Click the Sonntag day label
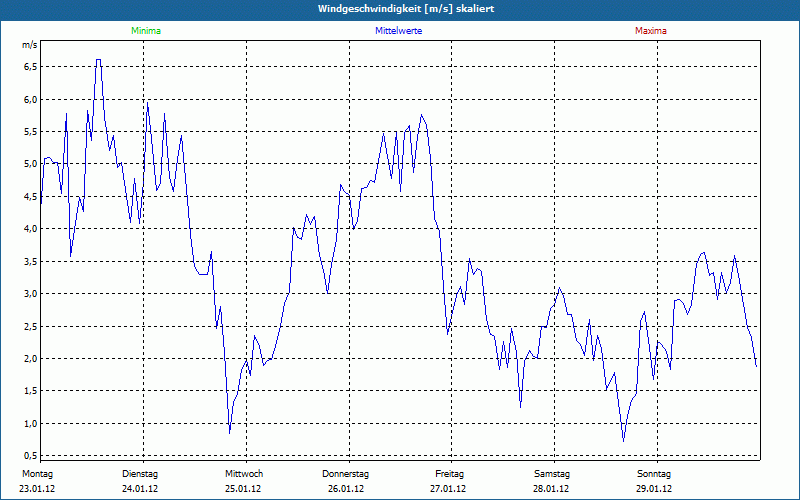The width and height of the screenshot is (800, 500). click(x=654, y=474)
